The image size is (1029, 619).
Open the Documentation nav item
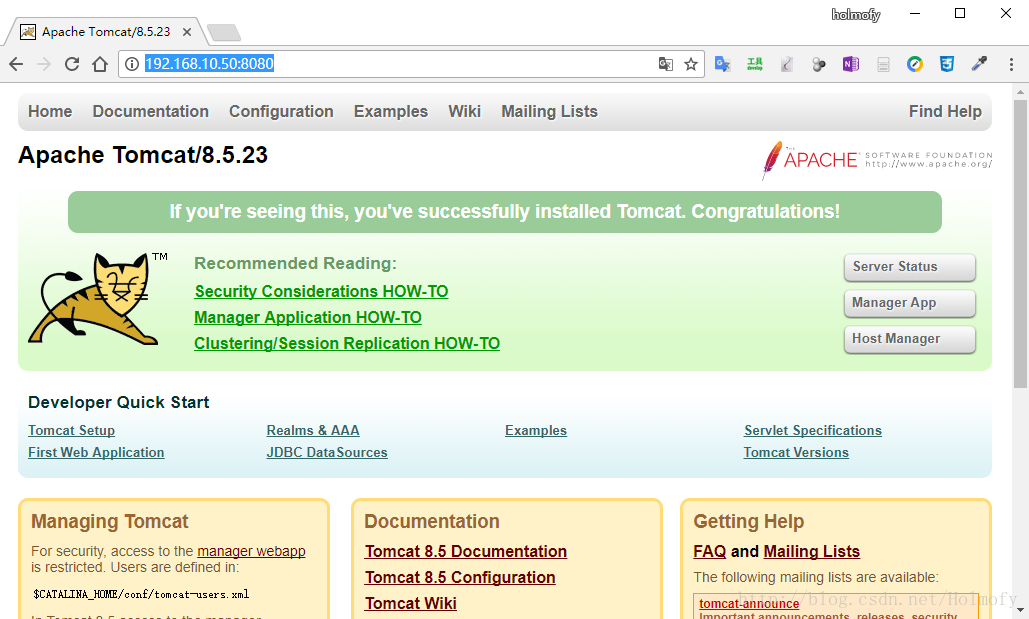coord(150,112)
